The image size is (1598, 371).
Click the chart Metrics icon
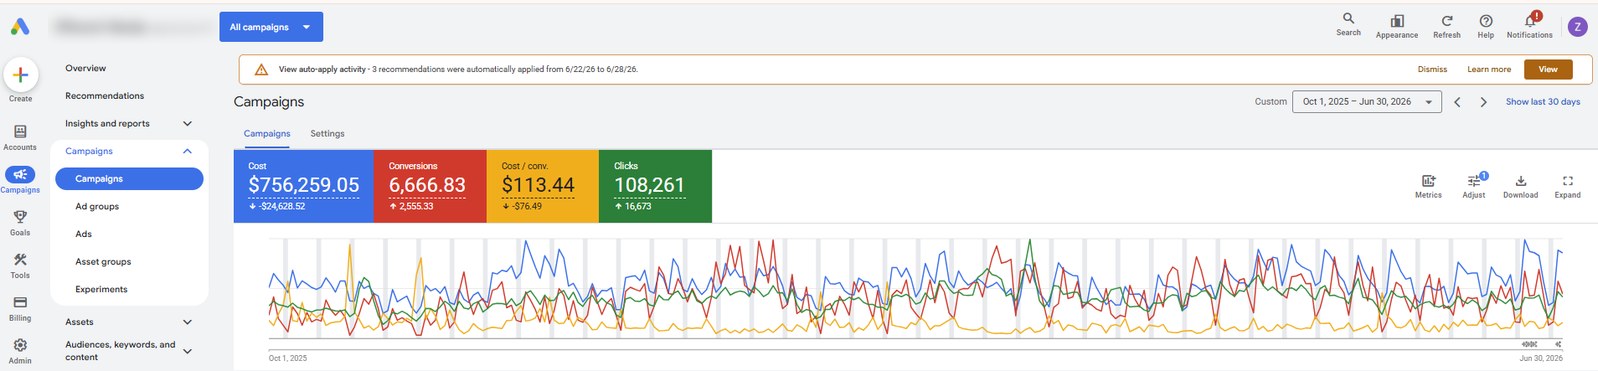1428,181
